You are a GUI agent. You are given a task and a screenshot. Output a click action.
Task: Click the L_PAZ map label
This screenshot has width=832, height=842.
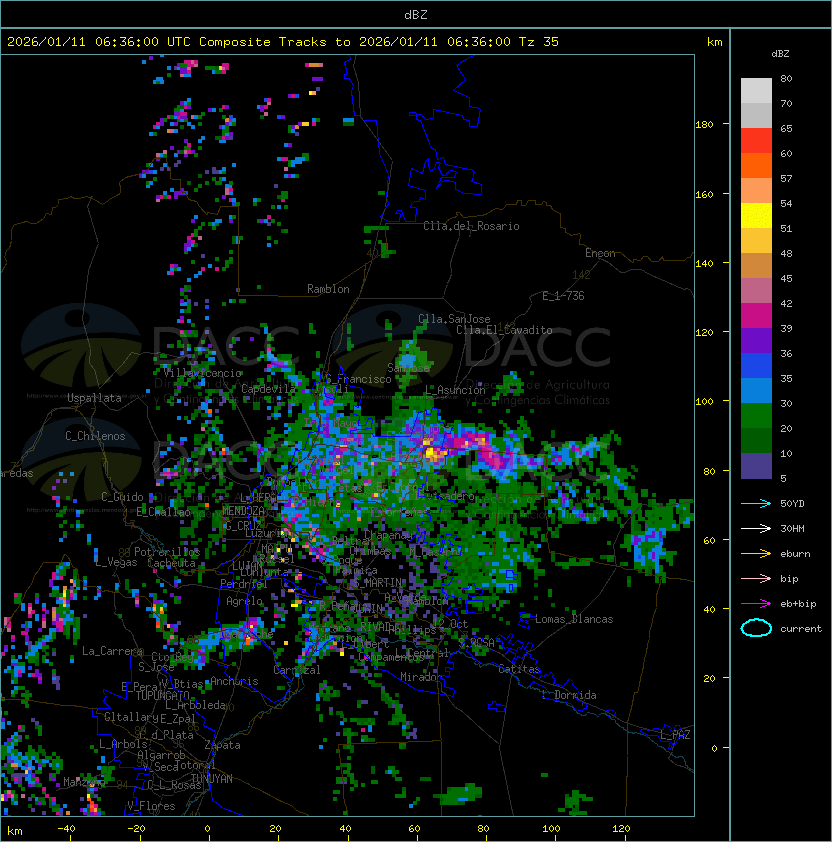[675, 735]
